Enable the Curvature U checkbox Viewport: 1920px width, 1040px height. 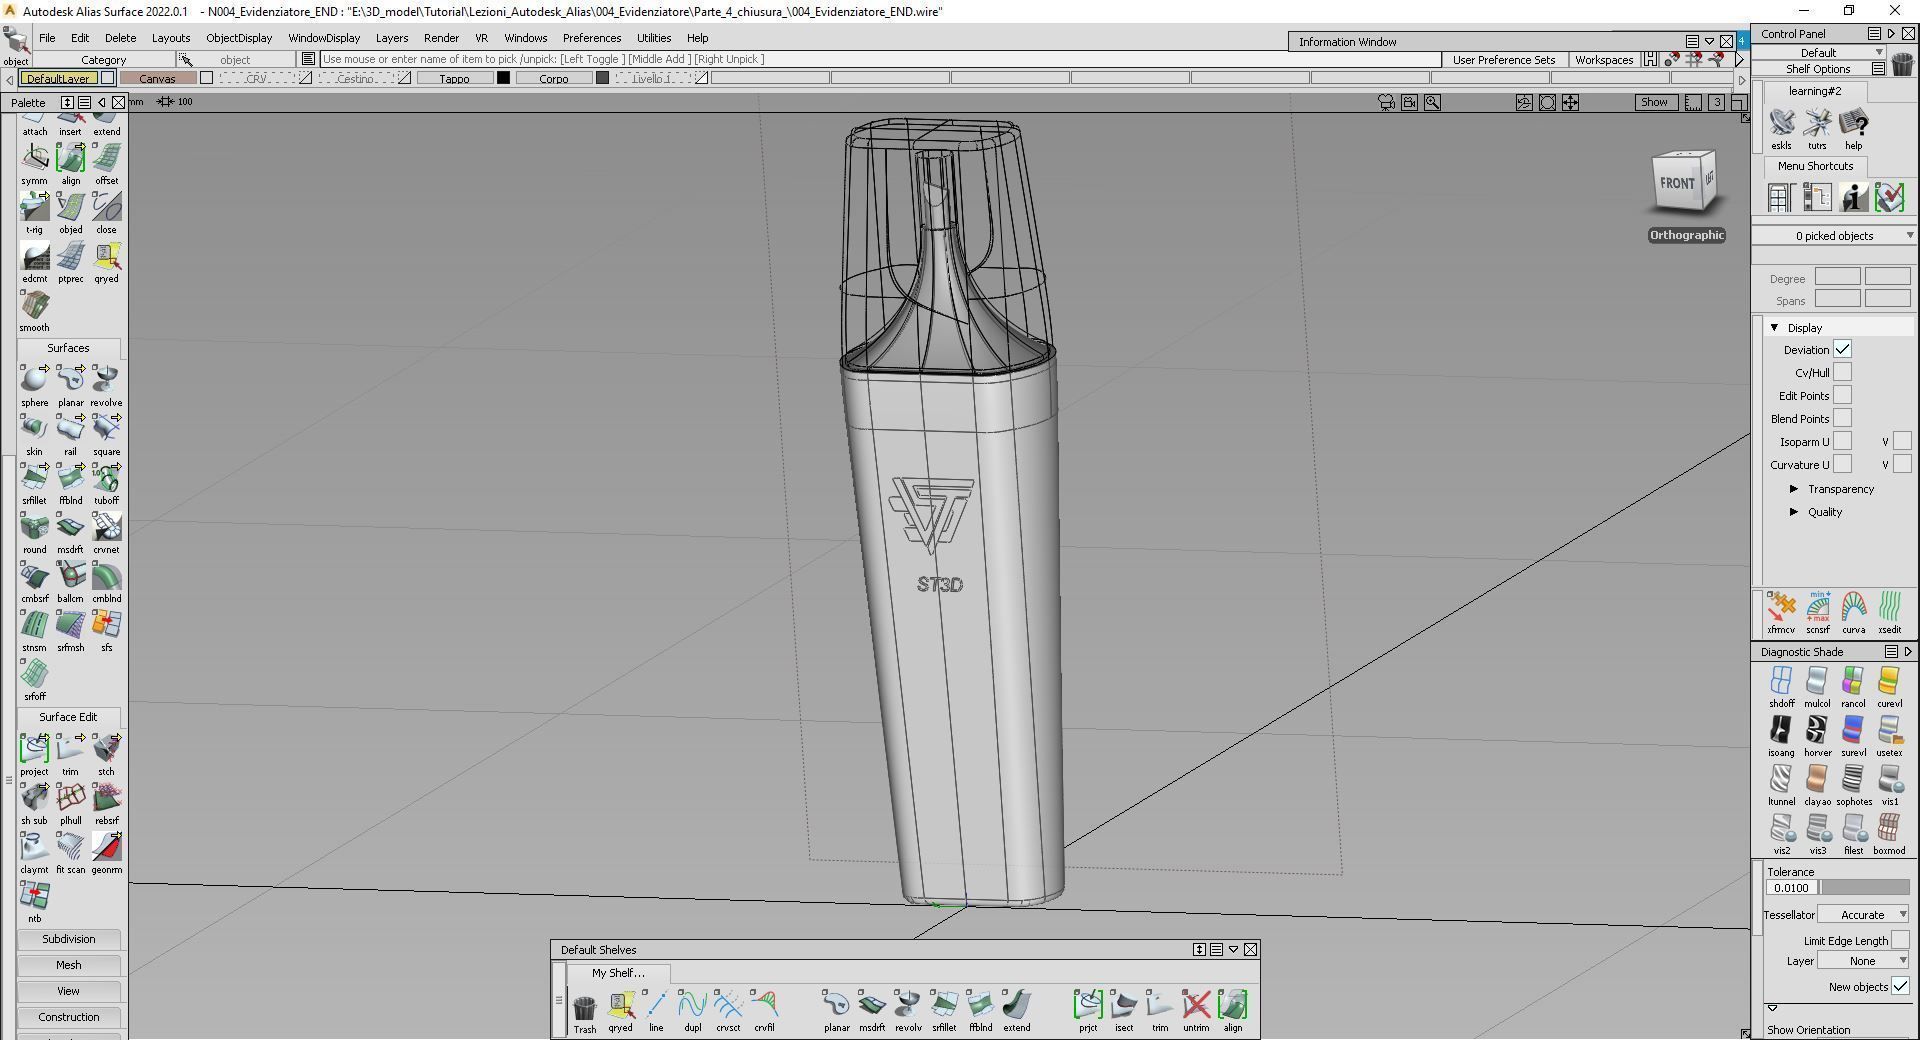click(1842, 464)
